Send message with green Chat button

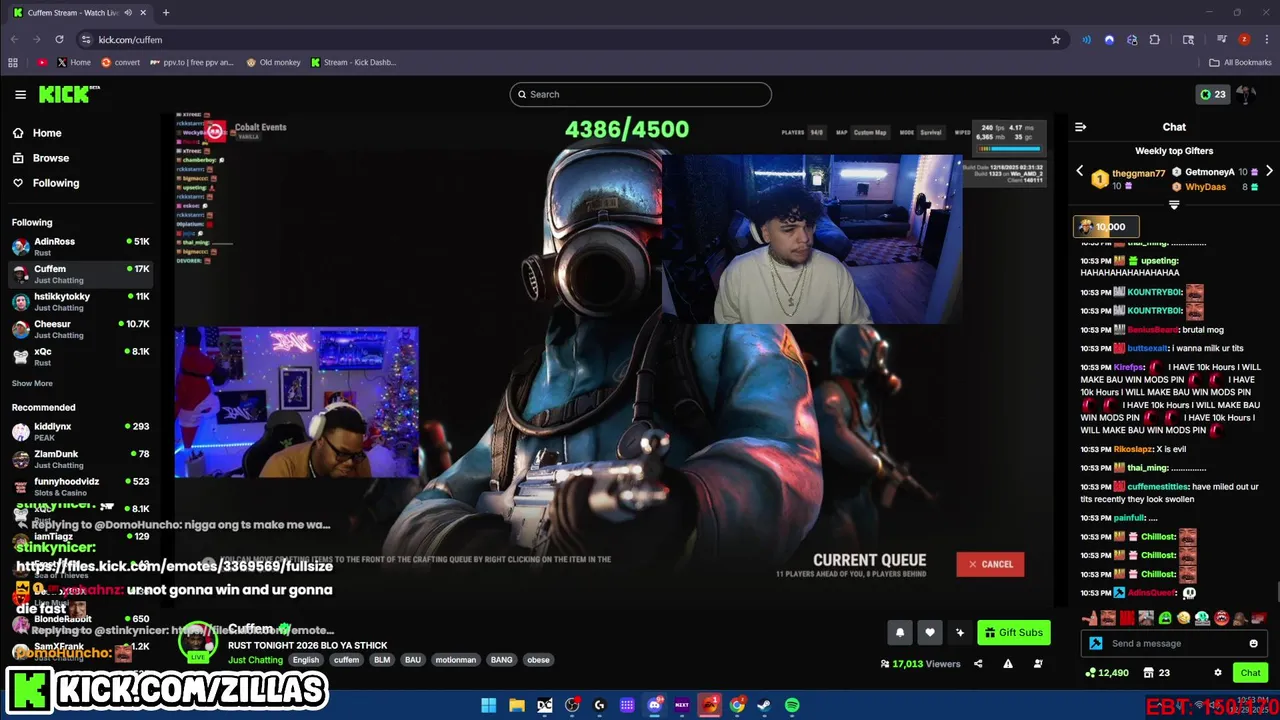point(1250,673)
